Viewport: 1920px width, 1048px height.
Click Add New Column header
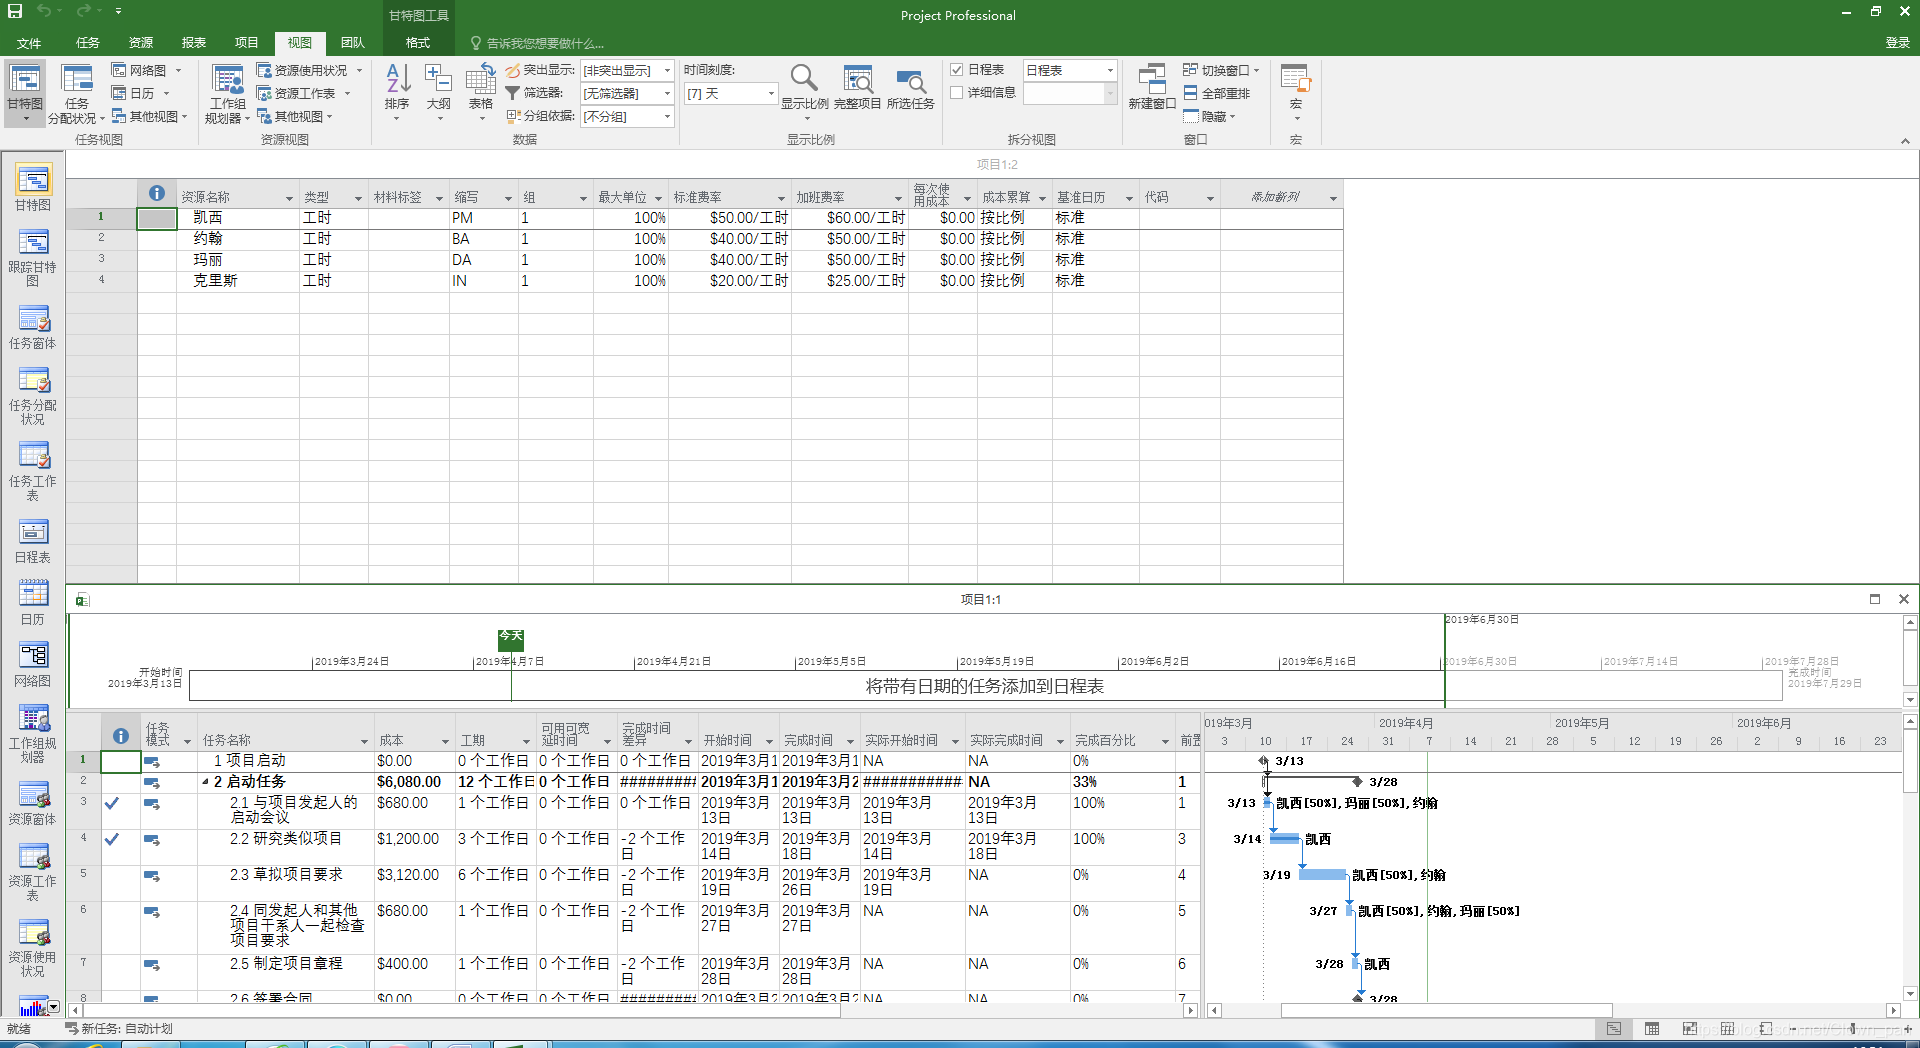click(x=1275, y=197)
